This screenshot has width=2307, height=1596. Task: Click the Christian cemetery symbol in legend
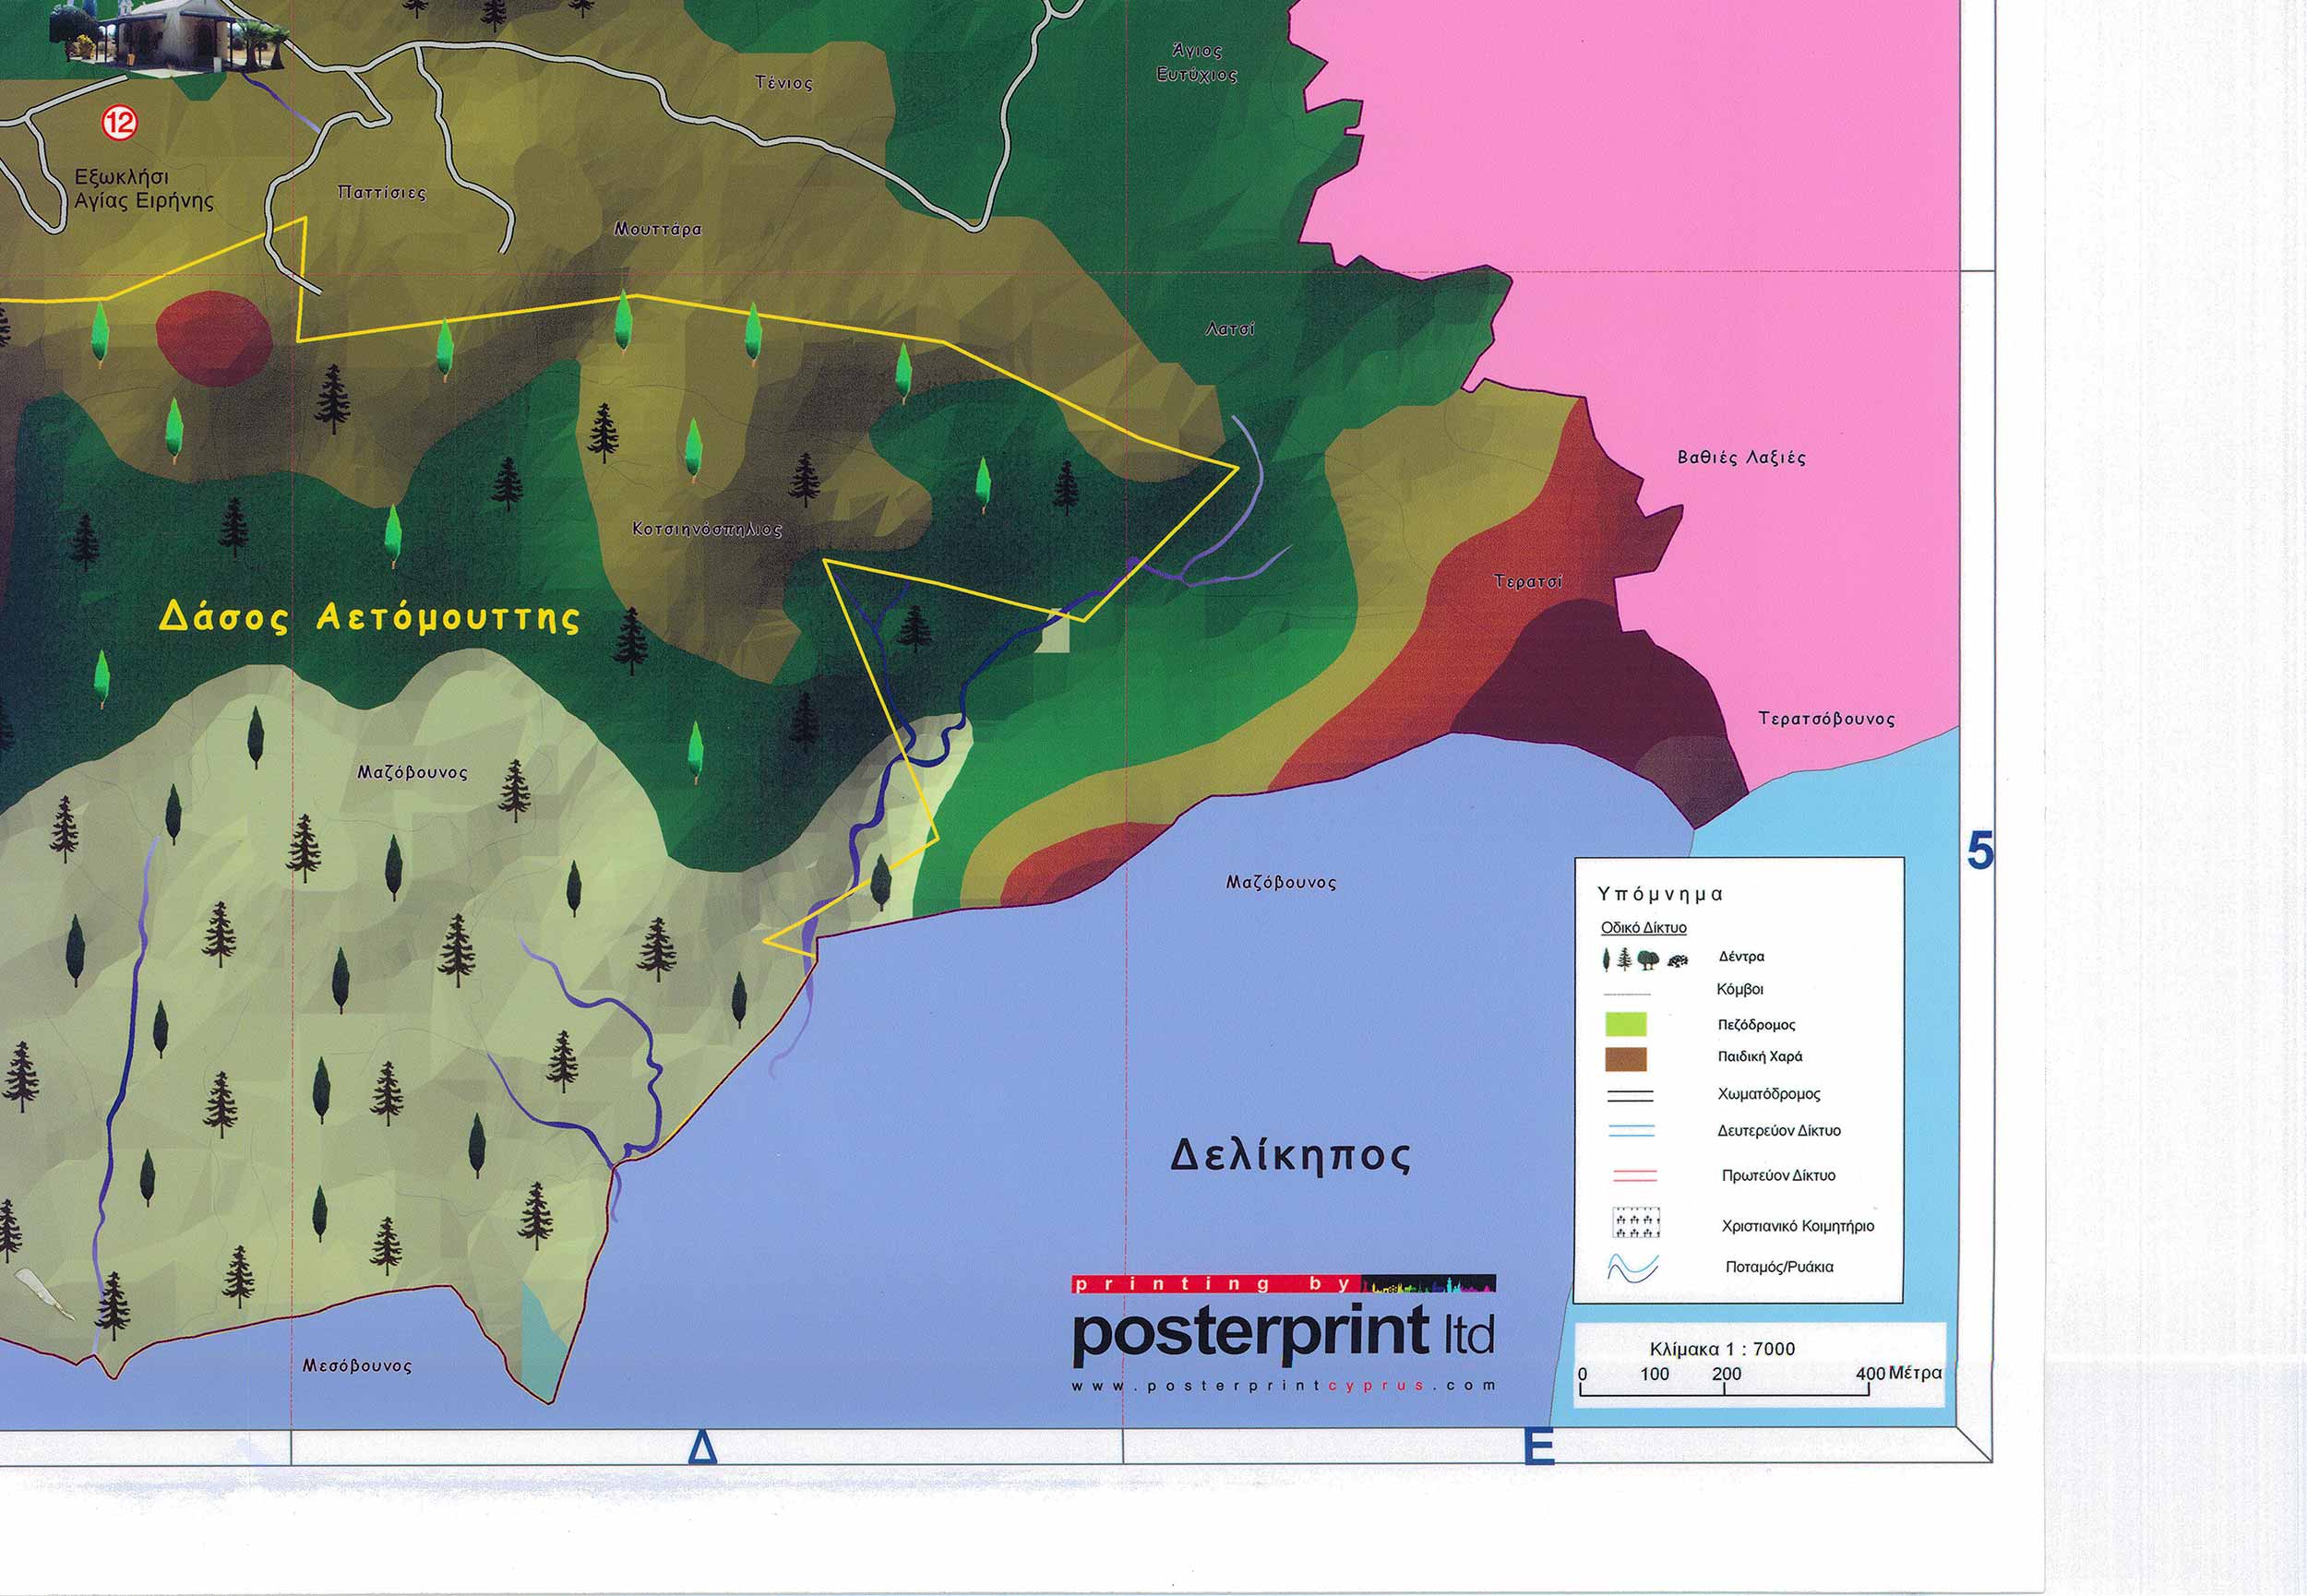[1637, 1222]
